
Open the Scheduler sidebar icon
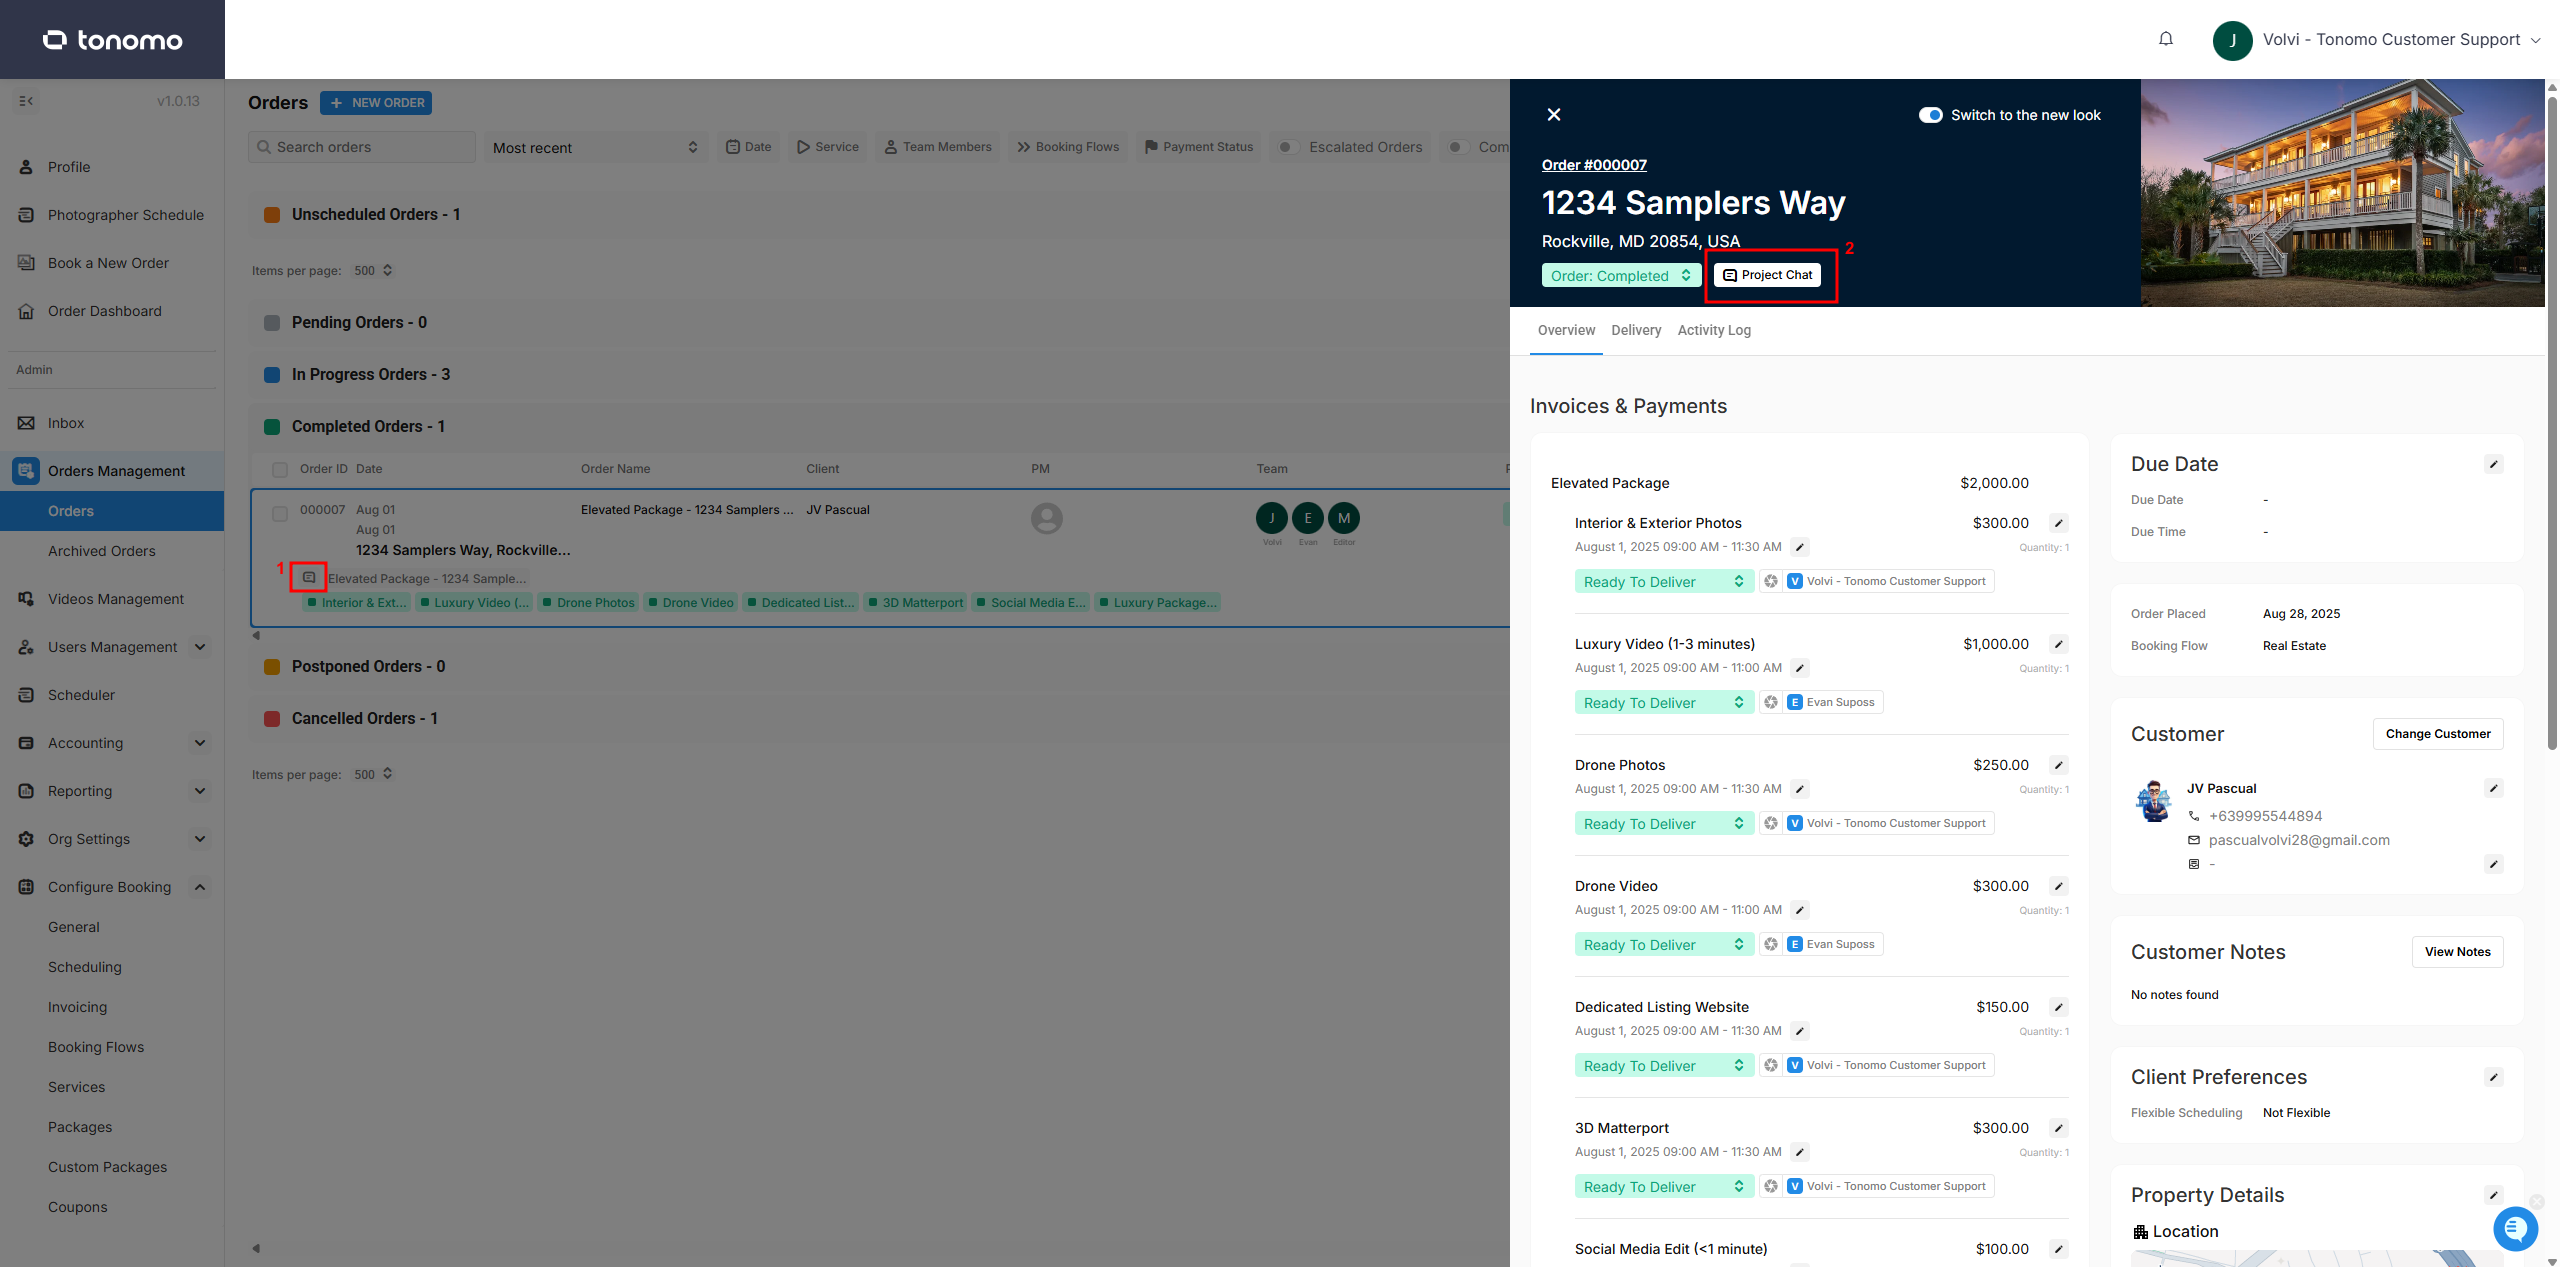point(26,695)
